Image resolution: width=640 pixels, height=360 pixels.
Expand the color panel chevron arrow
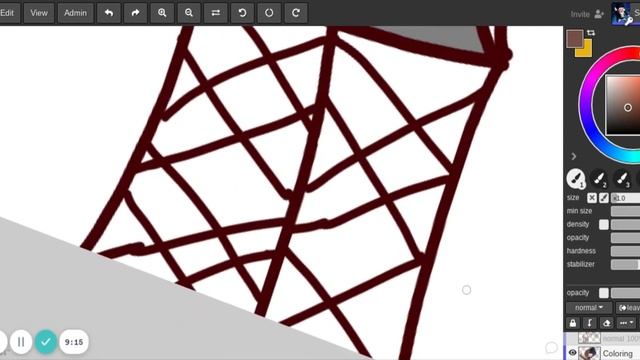point(574,156)
